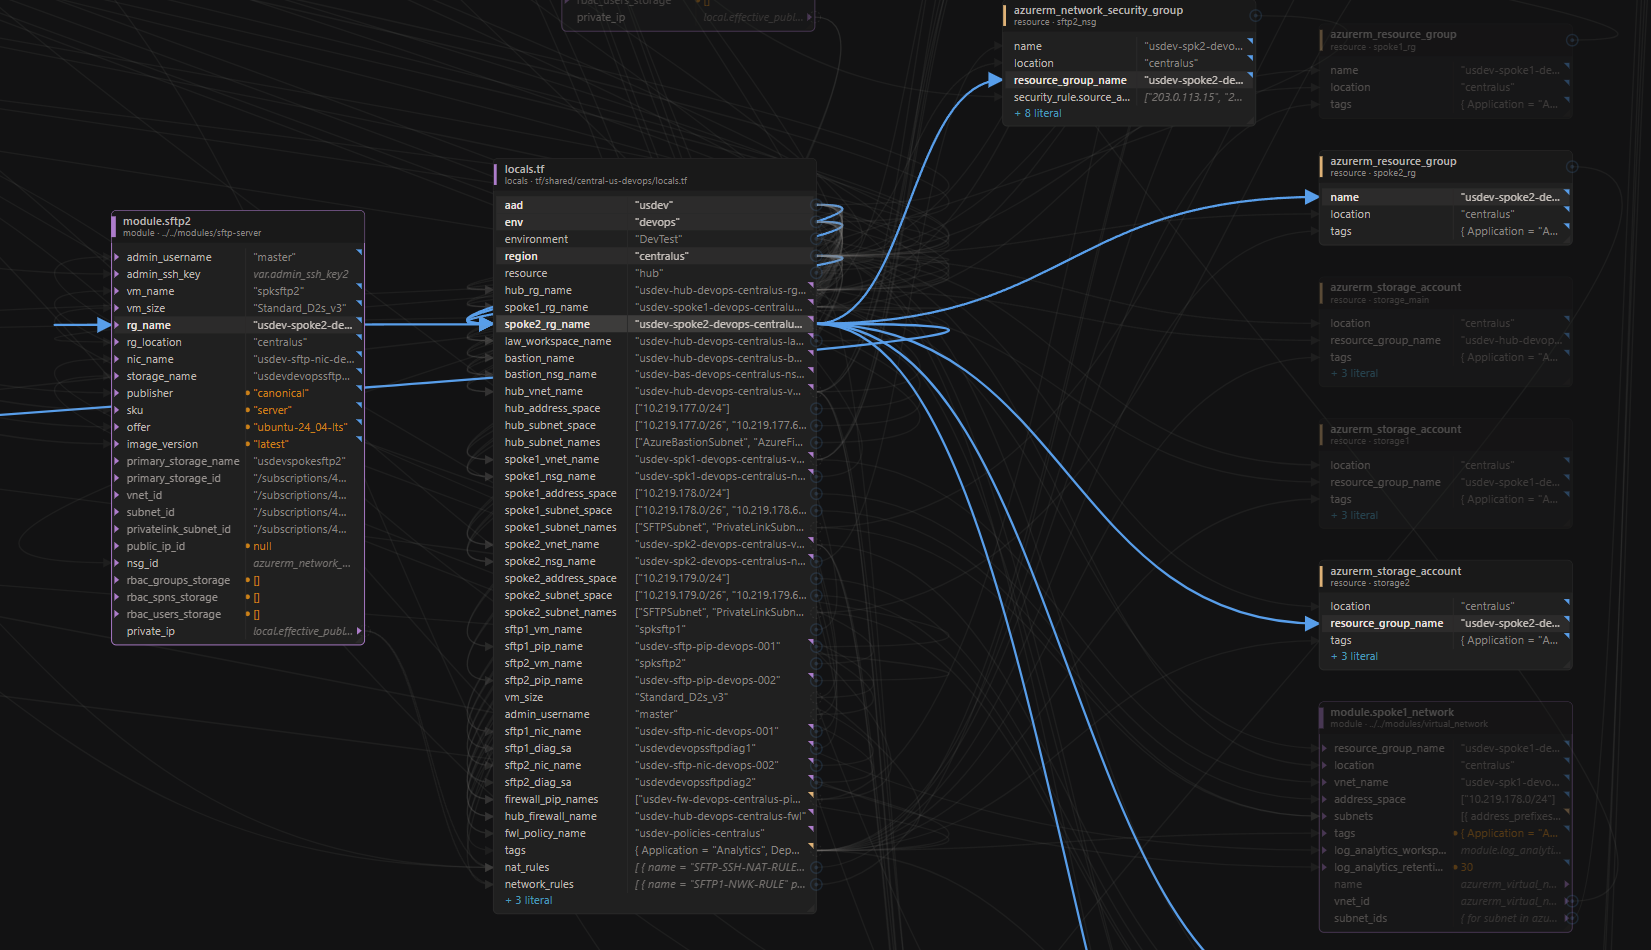Image resolution: width=1651 pixels, height=950 pixels.
Task: Select bastion_nsg_name row in locals.tf
Action: pos(656,375)
